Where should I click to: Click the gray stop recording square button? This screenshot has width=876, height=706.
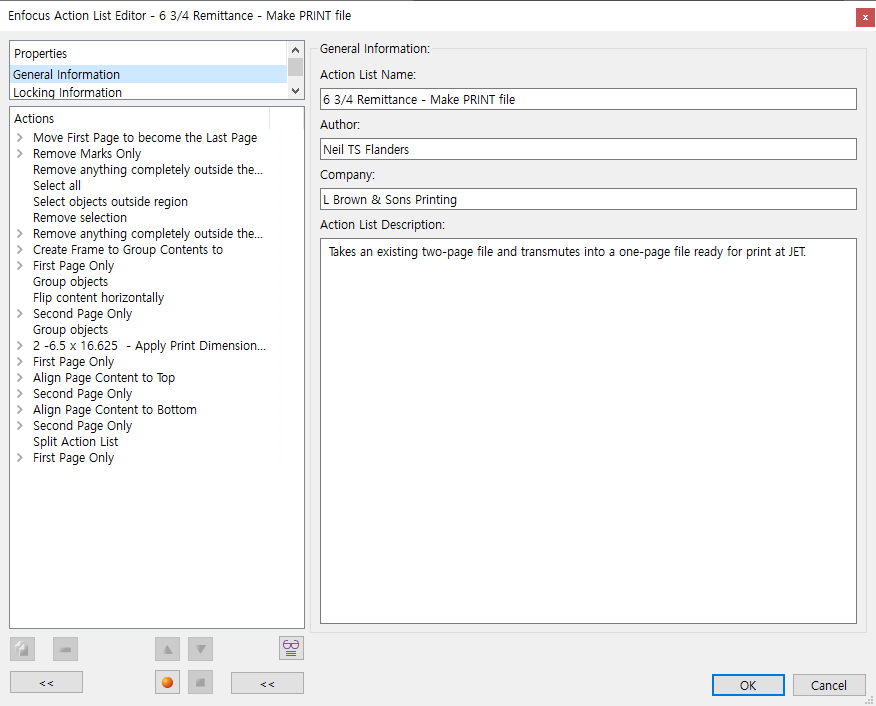click(x=201, y=683)
